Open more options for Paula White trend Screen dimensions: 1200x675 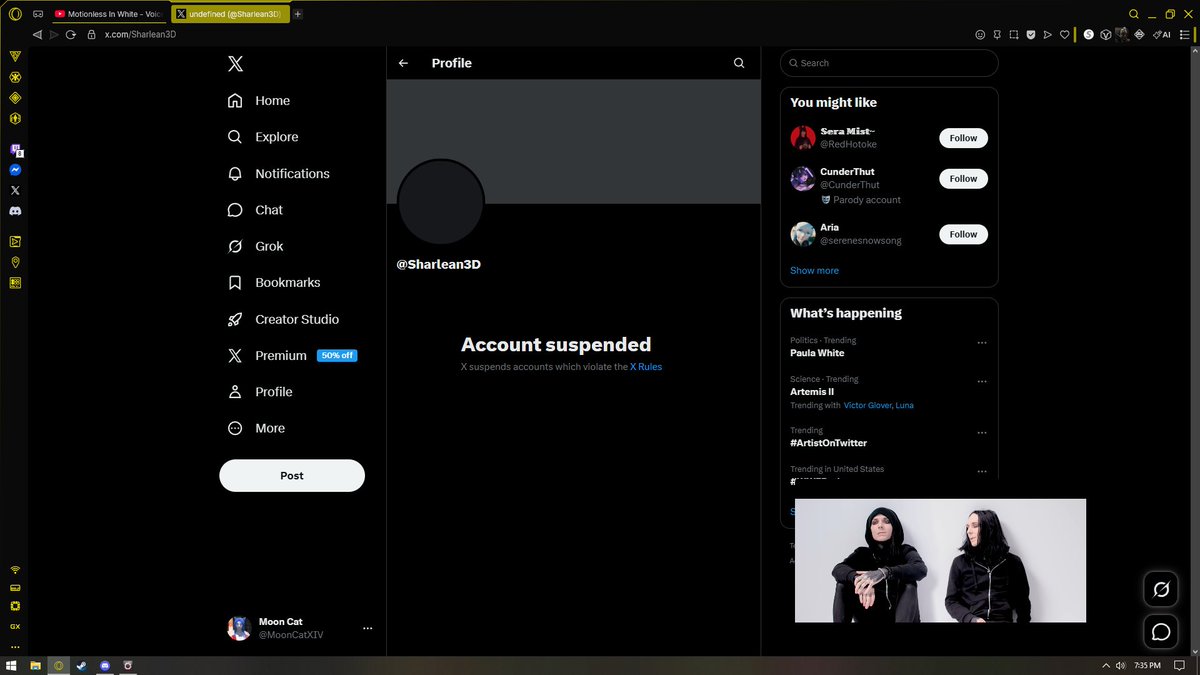[x=982, y=342]
